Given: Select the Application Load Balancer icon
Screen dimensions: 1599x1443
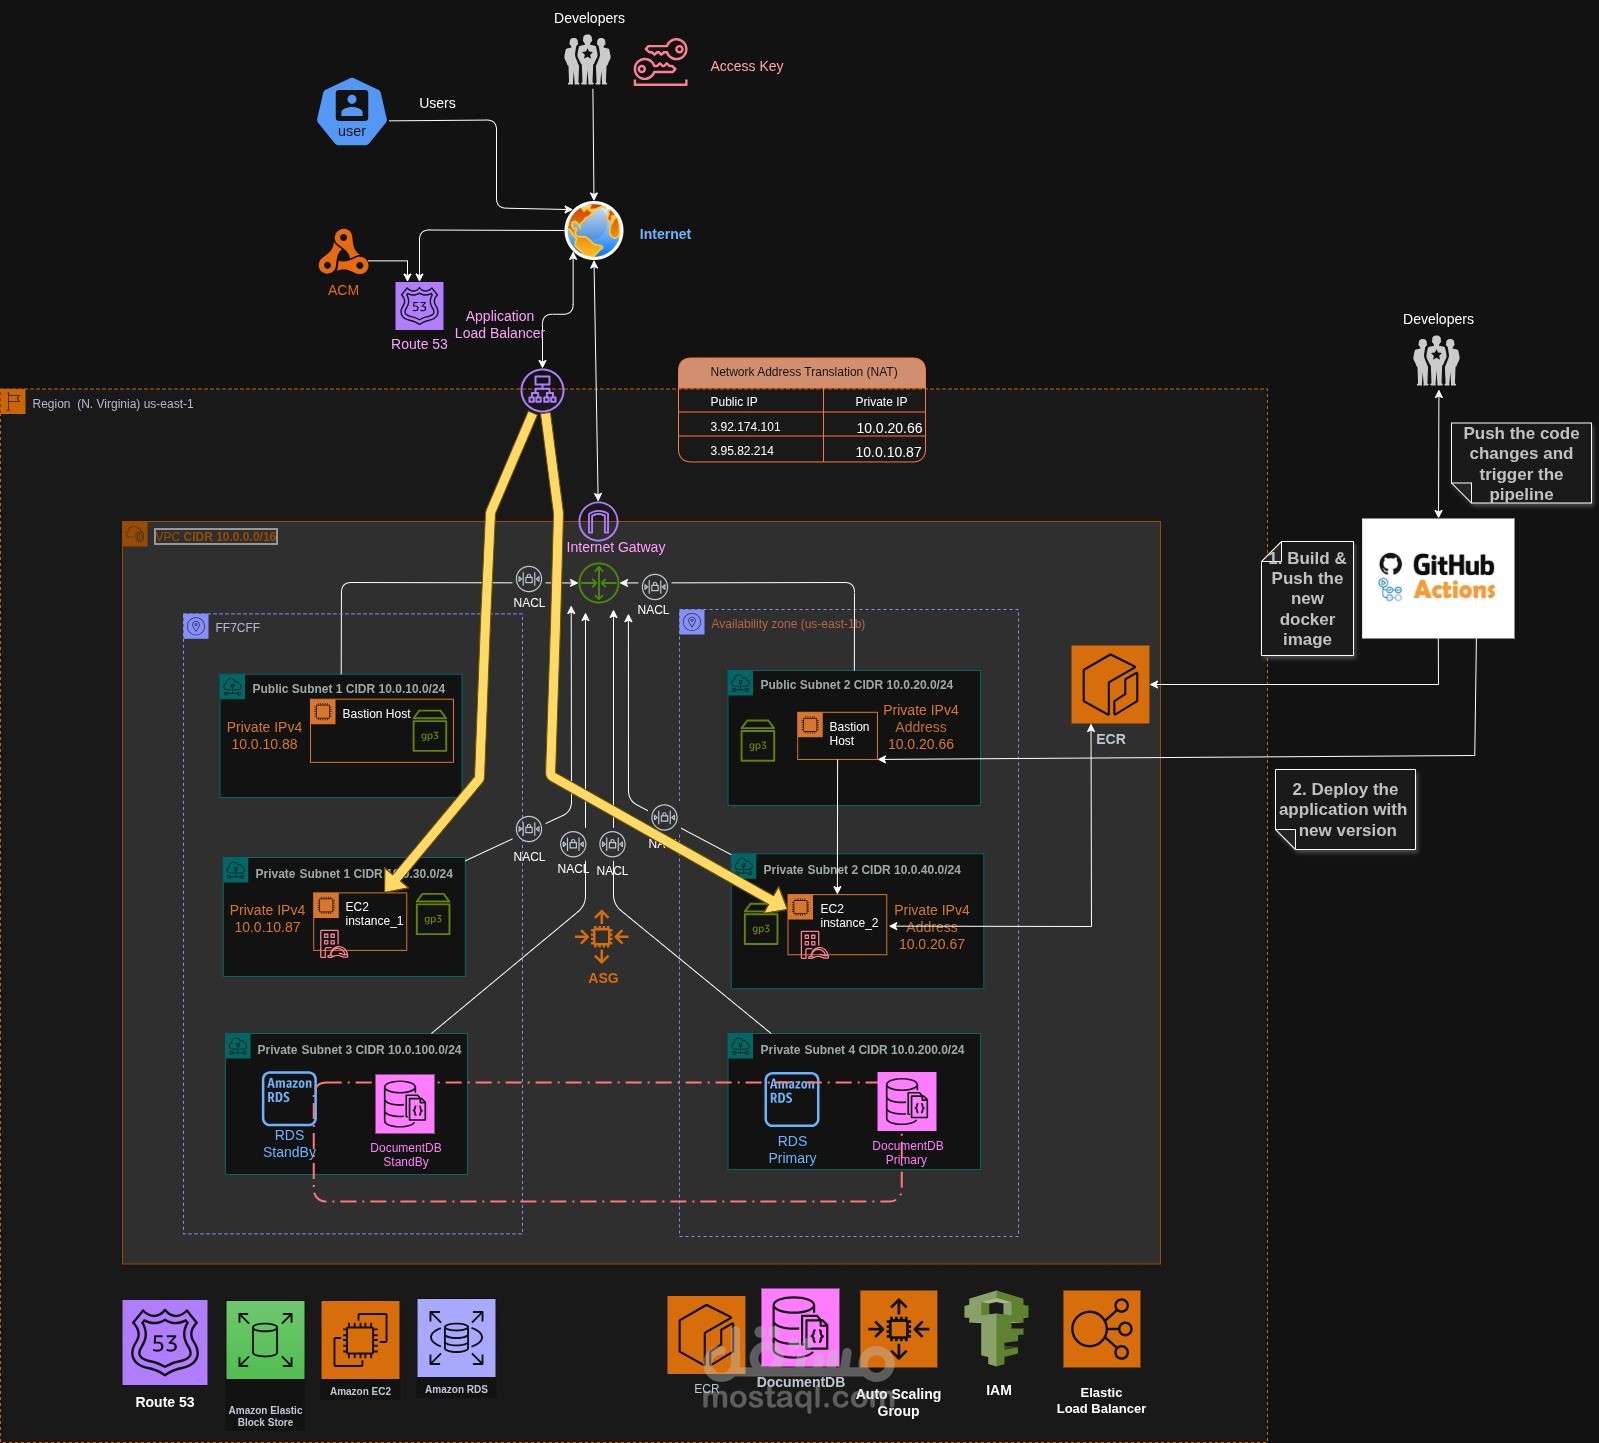Looking at the screenshot, I should (x=542, y=390).
